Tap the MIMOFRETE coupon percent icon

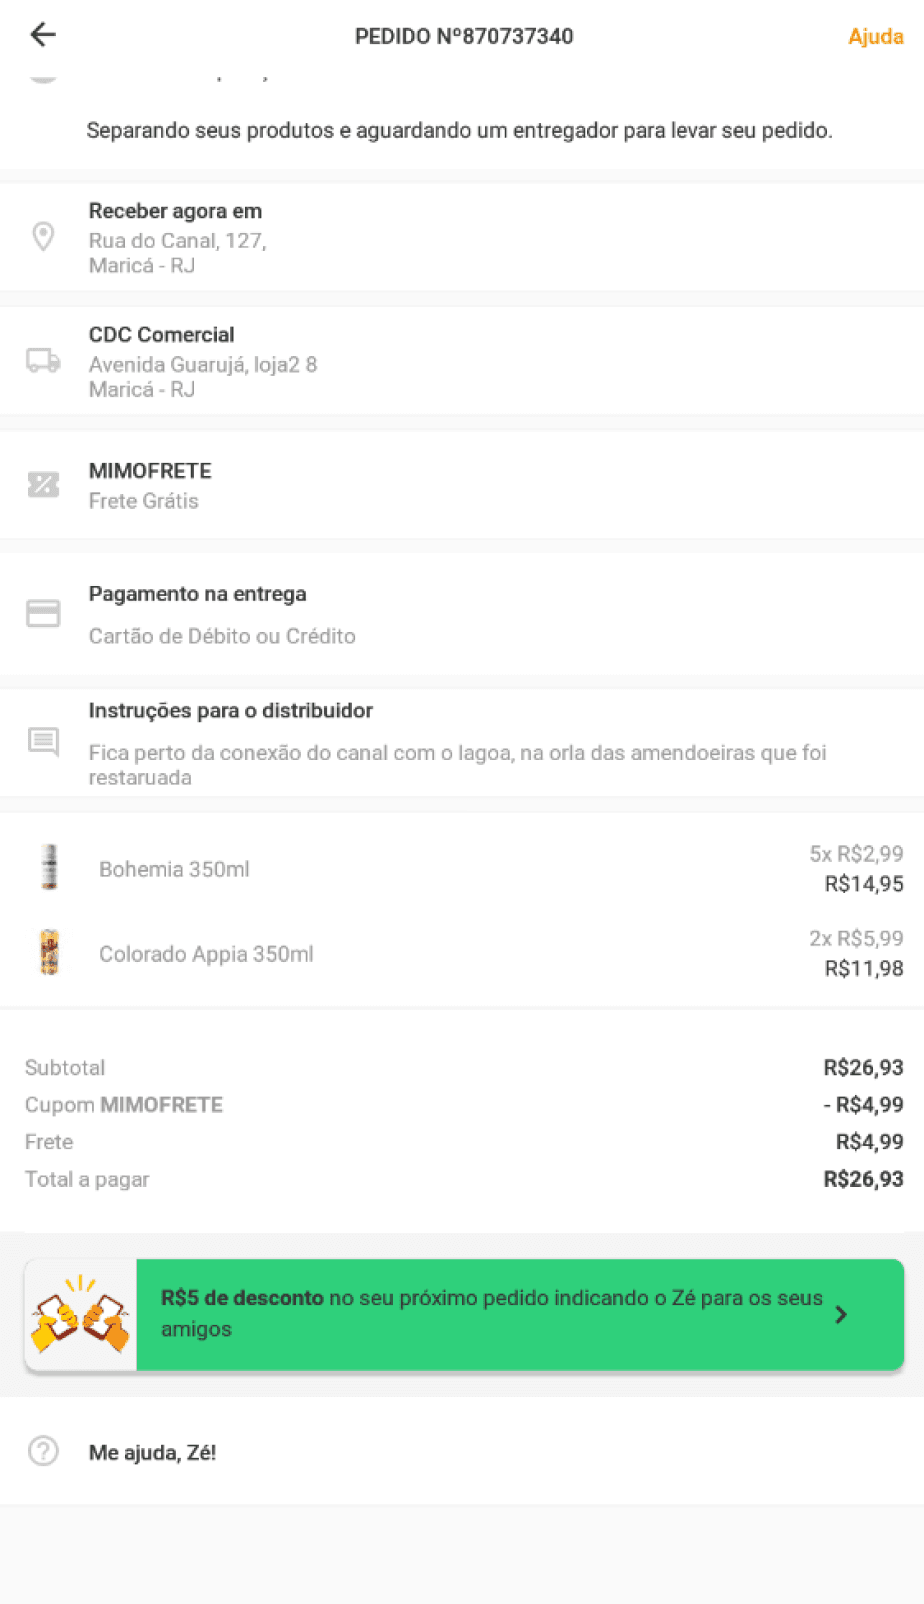click(43, 485)
